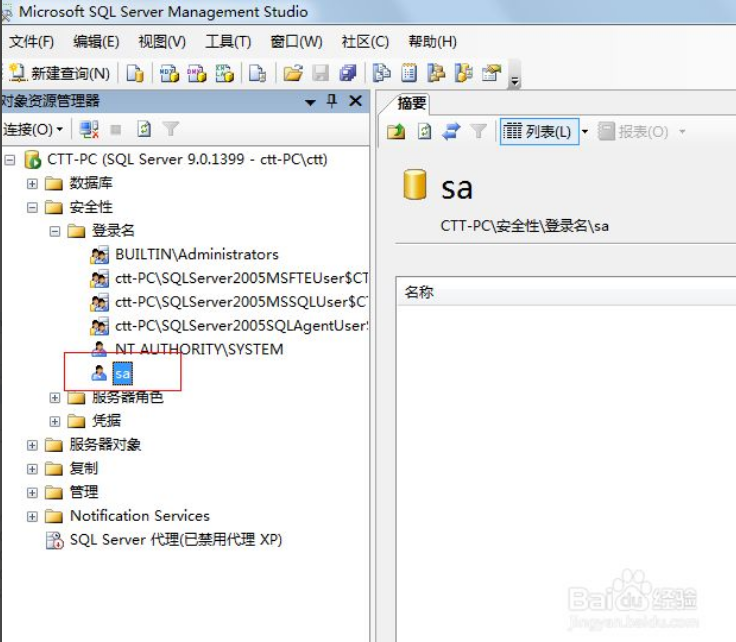Open the Edit (编辑) menu

click(x=96, y=42)
